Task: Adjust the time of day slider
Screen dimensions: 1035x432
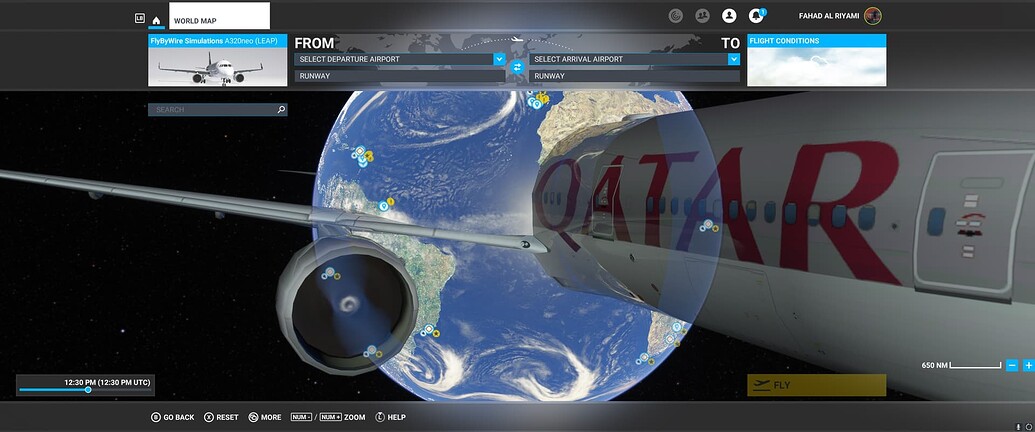Action: (x=88, y=390)
